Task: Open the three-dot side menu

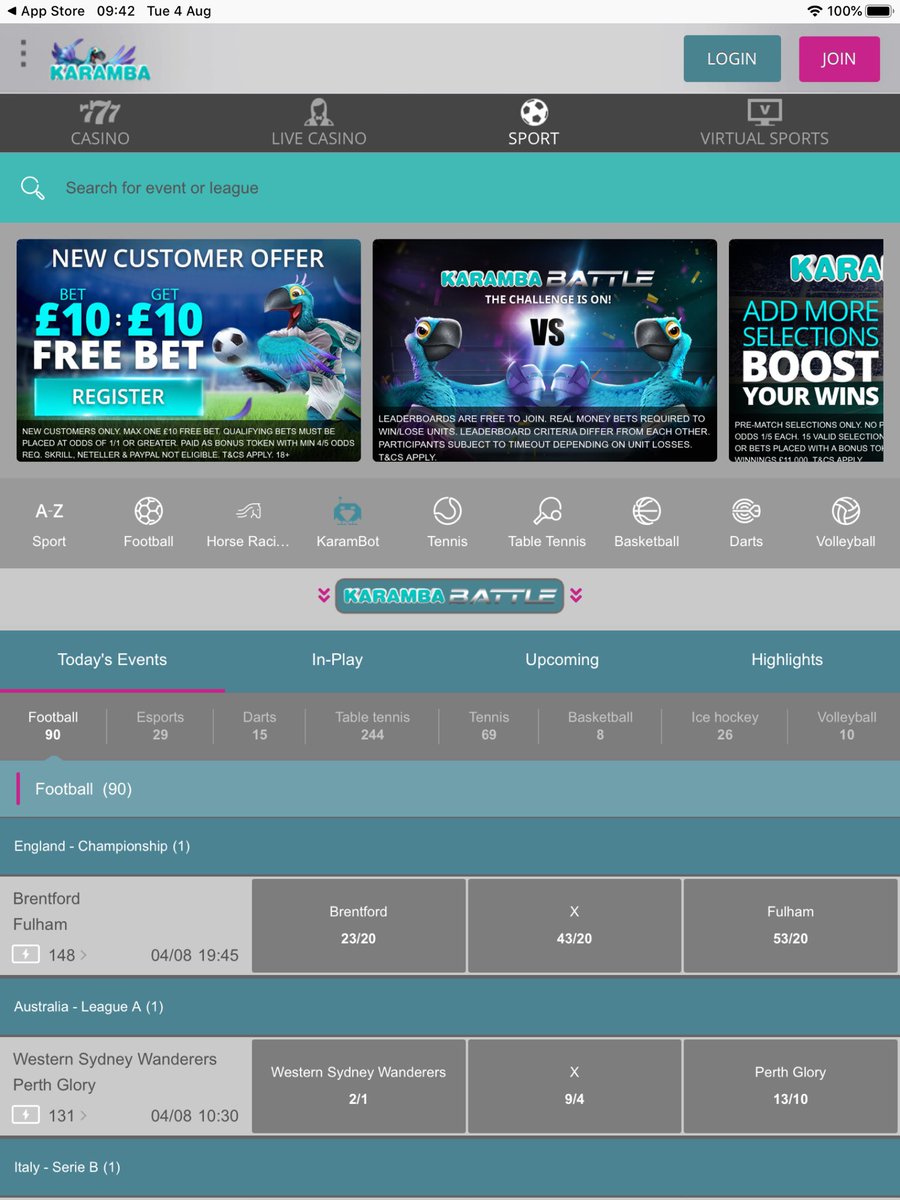Action: pyautogui.click(x=23, y=54)
